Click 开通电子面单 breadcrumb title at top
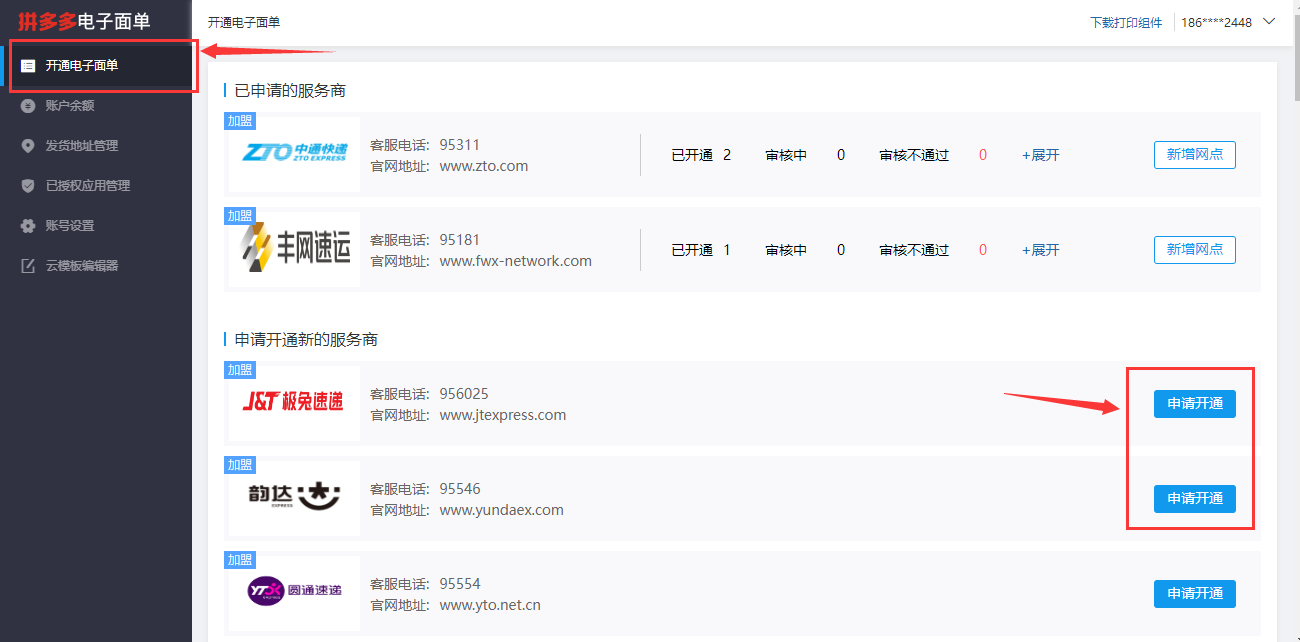Image resolution: width=1300 pixels, height=642 pixels. coord(244,22)
